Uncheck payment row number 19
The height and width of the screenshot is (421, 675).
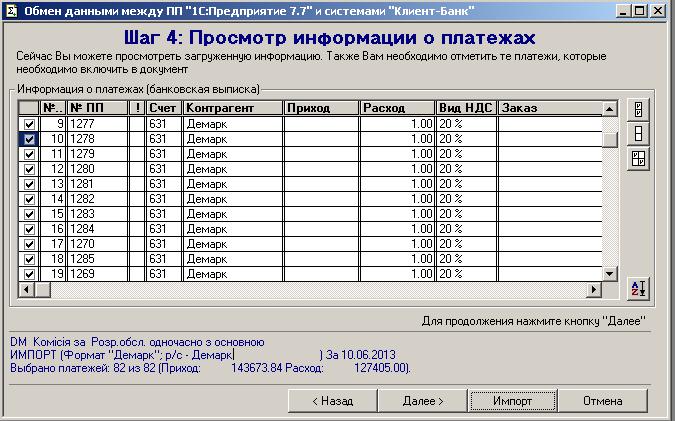[x=29, y=274]
